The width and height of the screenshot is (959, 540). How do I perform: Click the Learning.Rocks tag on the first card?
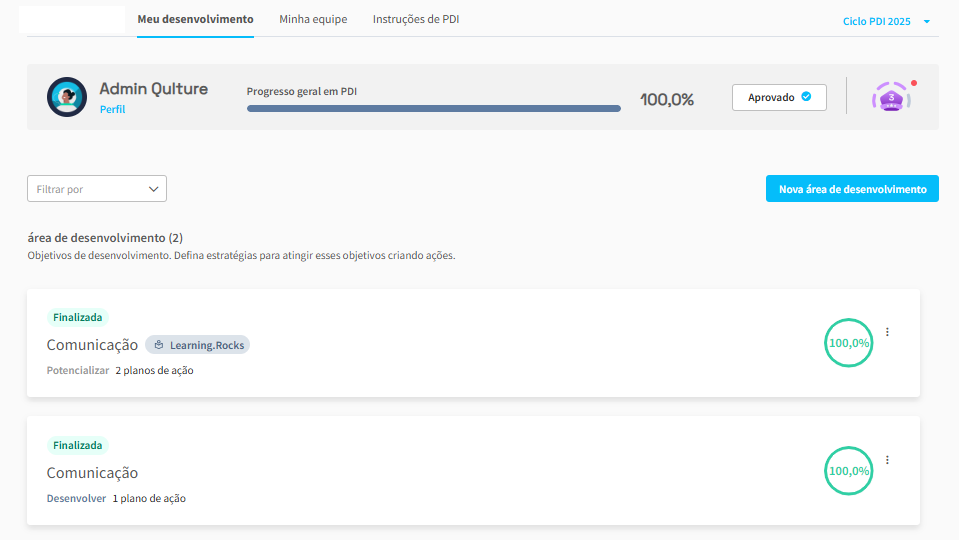tap(197, 345)
